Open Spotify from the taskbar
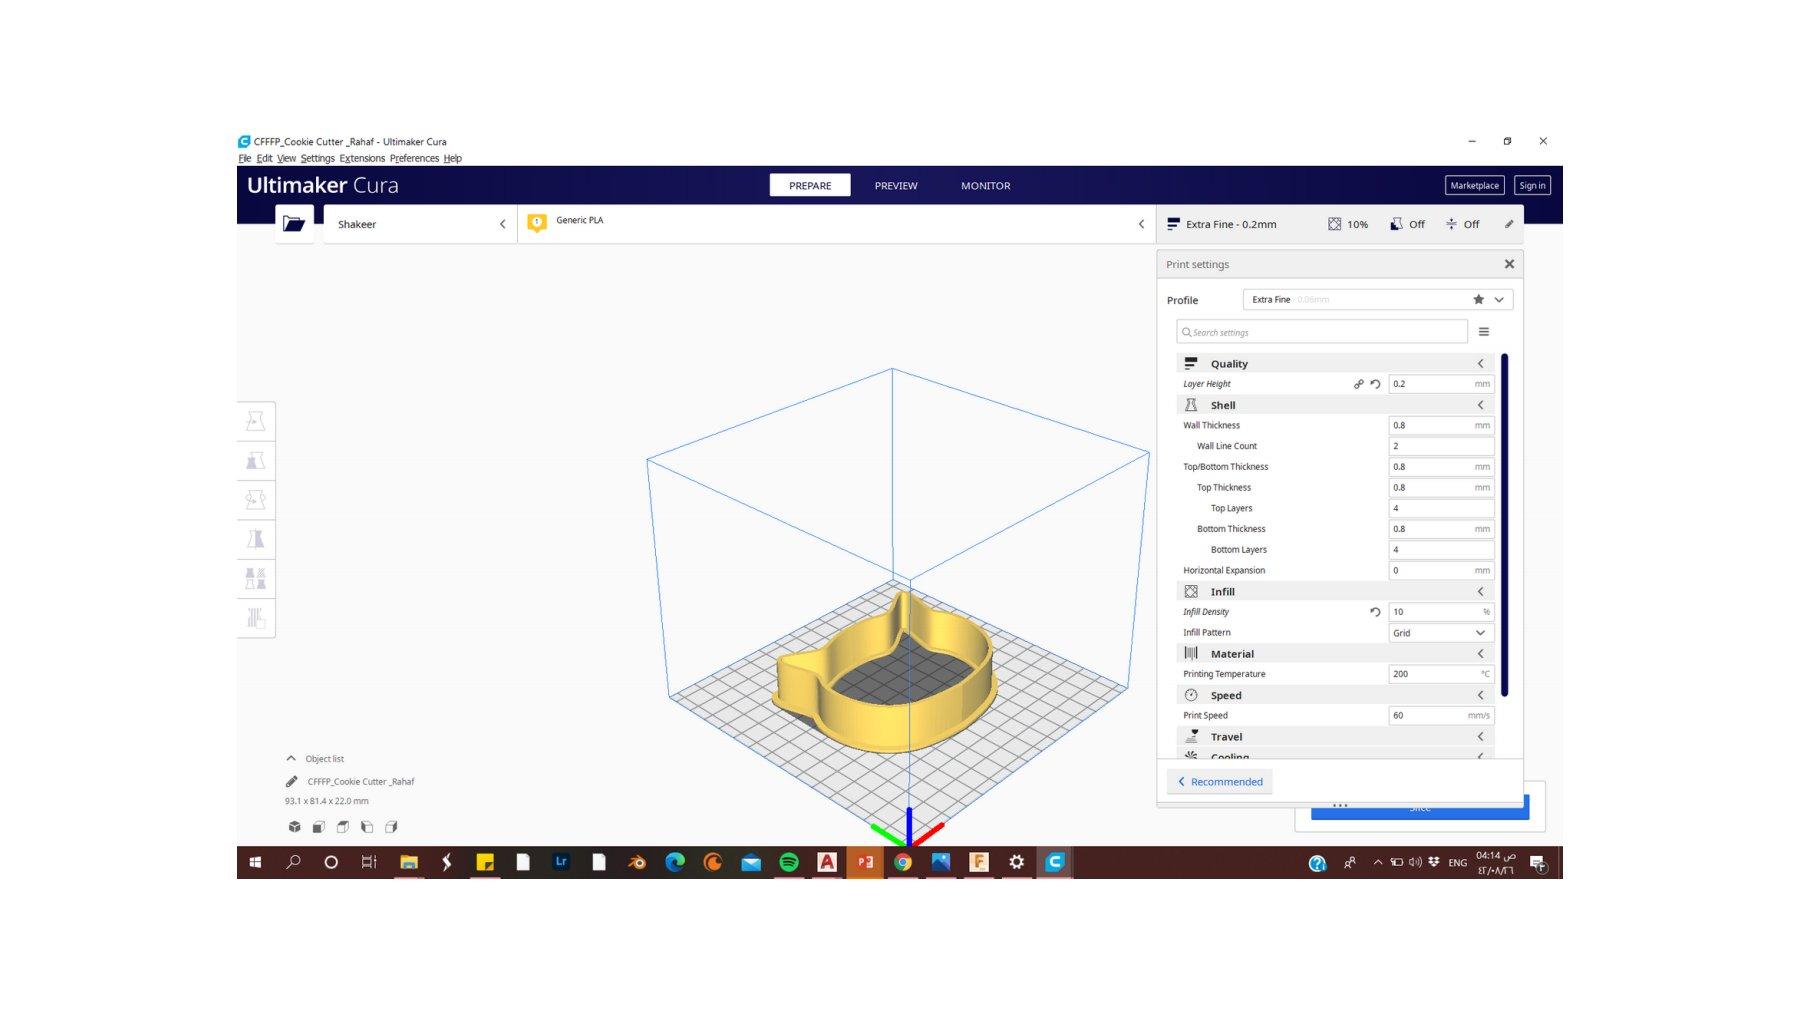 [x=789, y=862]
